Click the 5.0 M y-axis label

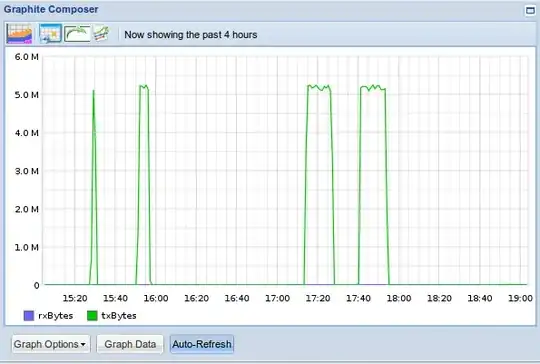[x=27, y=95]
